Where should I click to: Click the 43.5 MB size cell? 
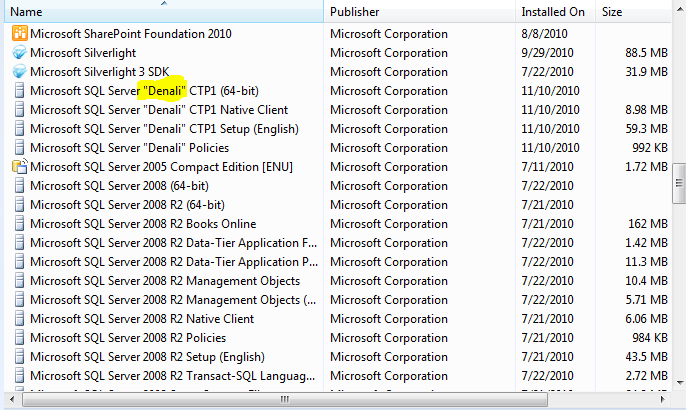[x=646, y=357]
